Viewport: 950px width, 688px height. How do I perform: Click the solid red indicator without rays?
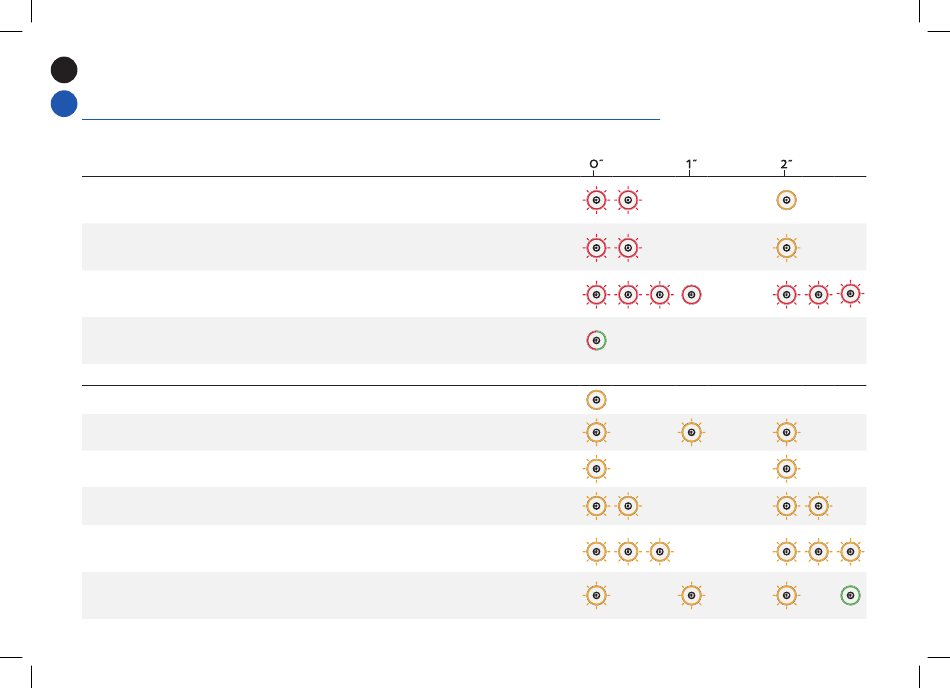coord(691,295)
